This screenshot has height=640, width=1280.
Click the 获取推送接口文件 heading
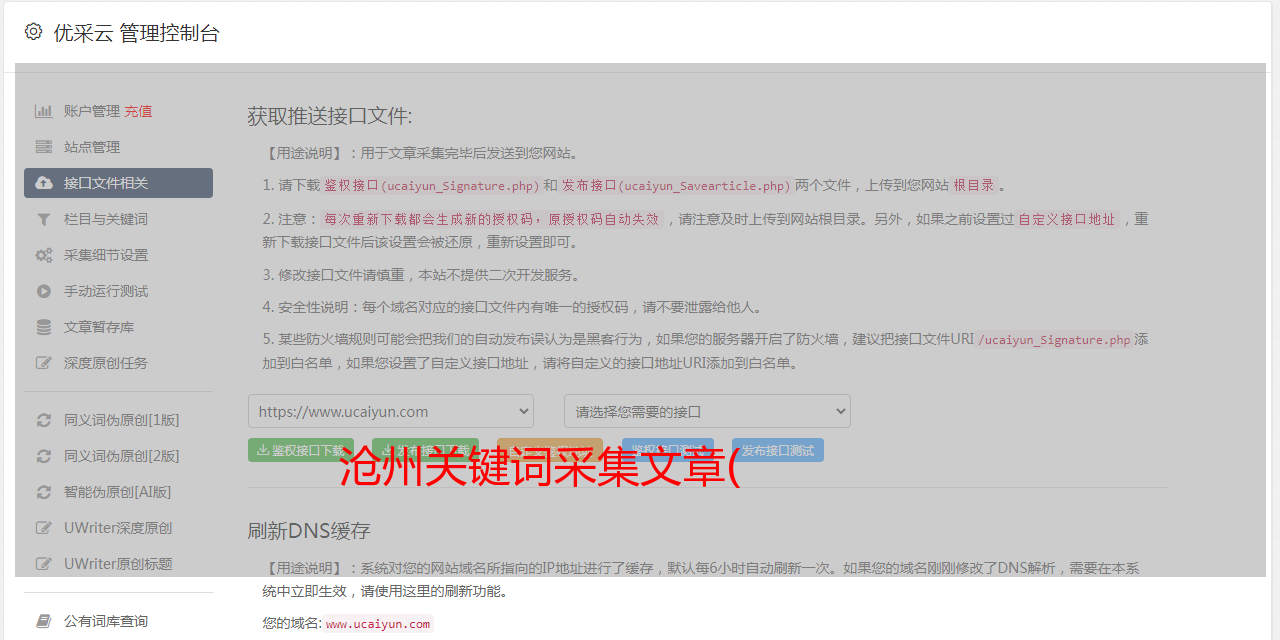pyautogui.click(x=330, y=116)
